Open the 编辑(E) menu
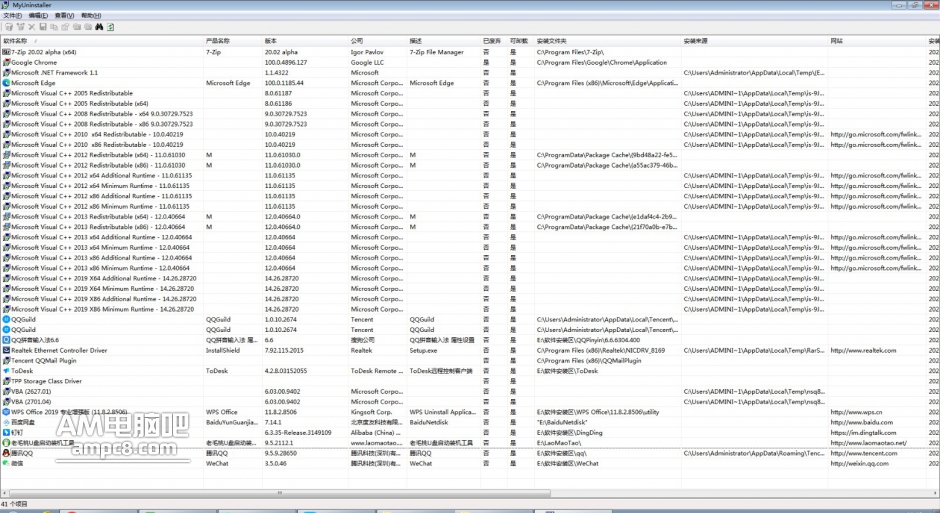This screenshot has width=940, height=513. click(x=38, y=16)
